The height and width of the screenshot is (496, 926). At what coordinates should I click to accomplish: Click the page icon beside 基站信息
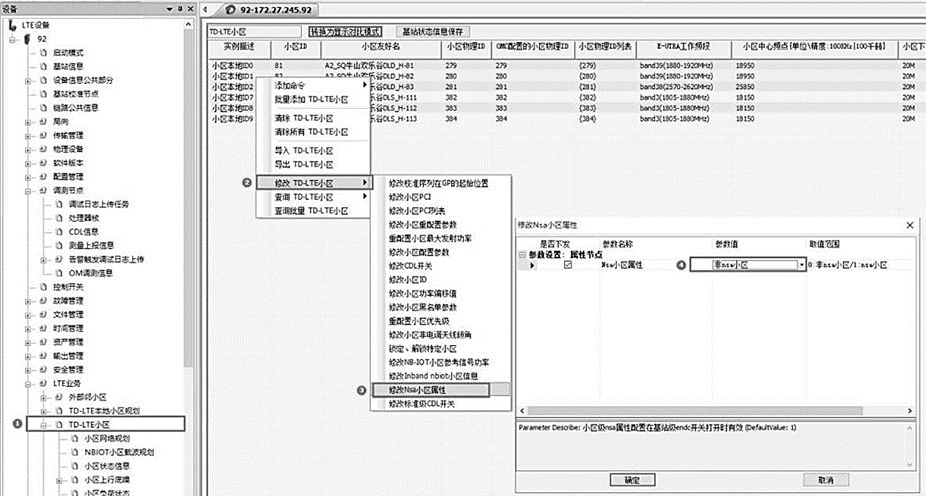point(43,66)
